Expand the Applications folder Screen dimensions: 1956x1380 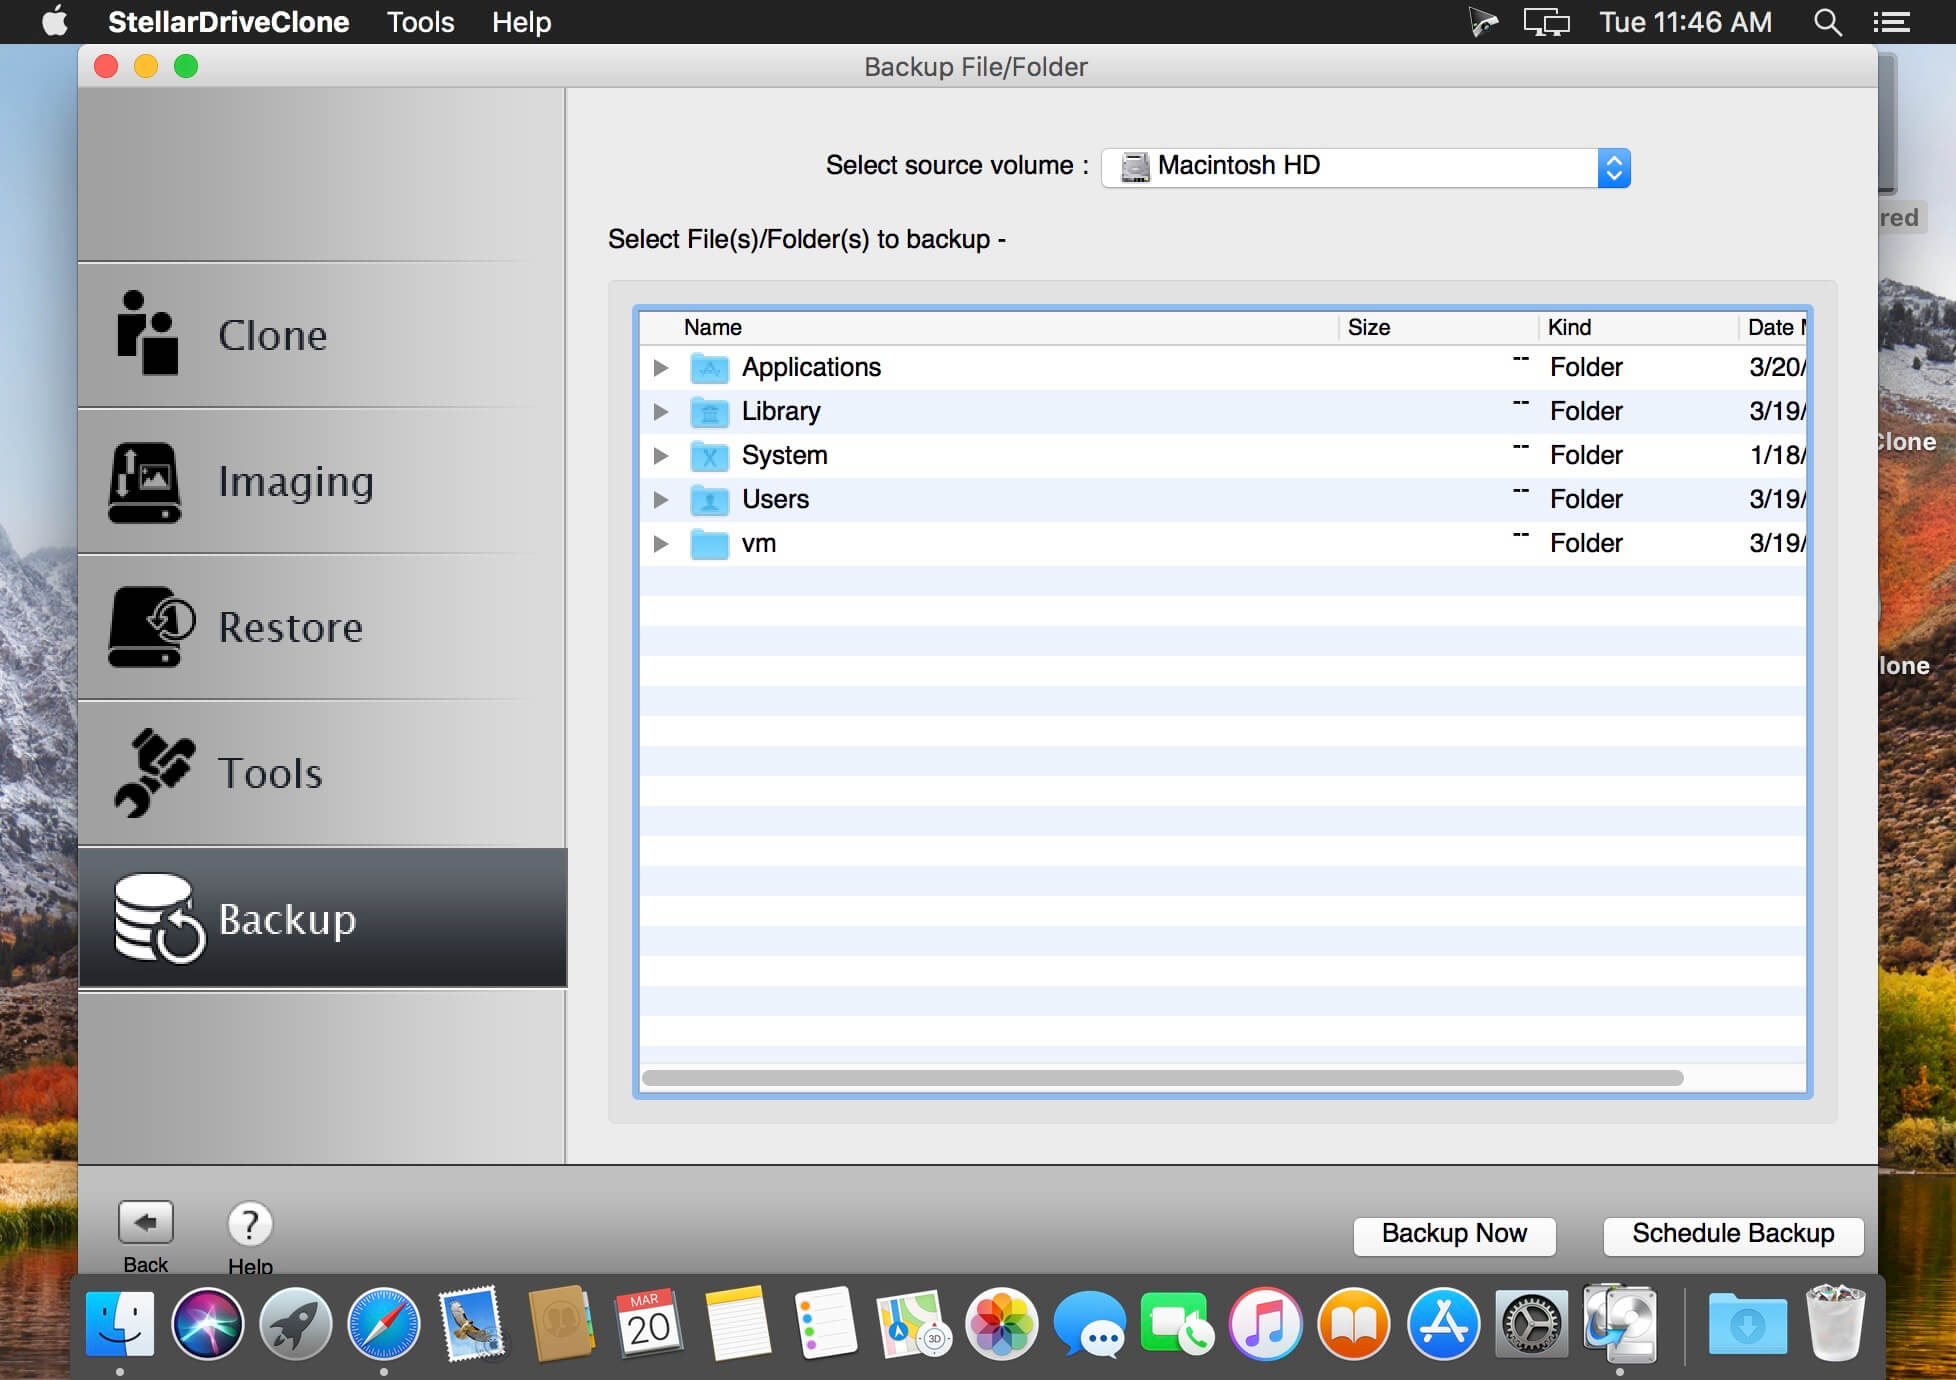tap(661, 368)
